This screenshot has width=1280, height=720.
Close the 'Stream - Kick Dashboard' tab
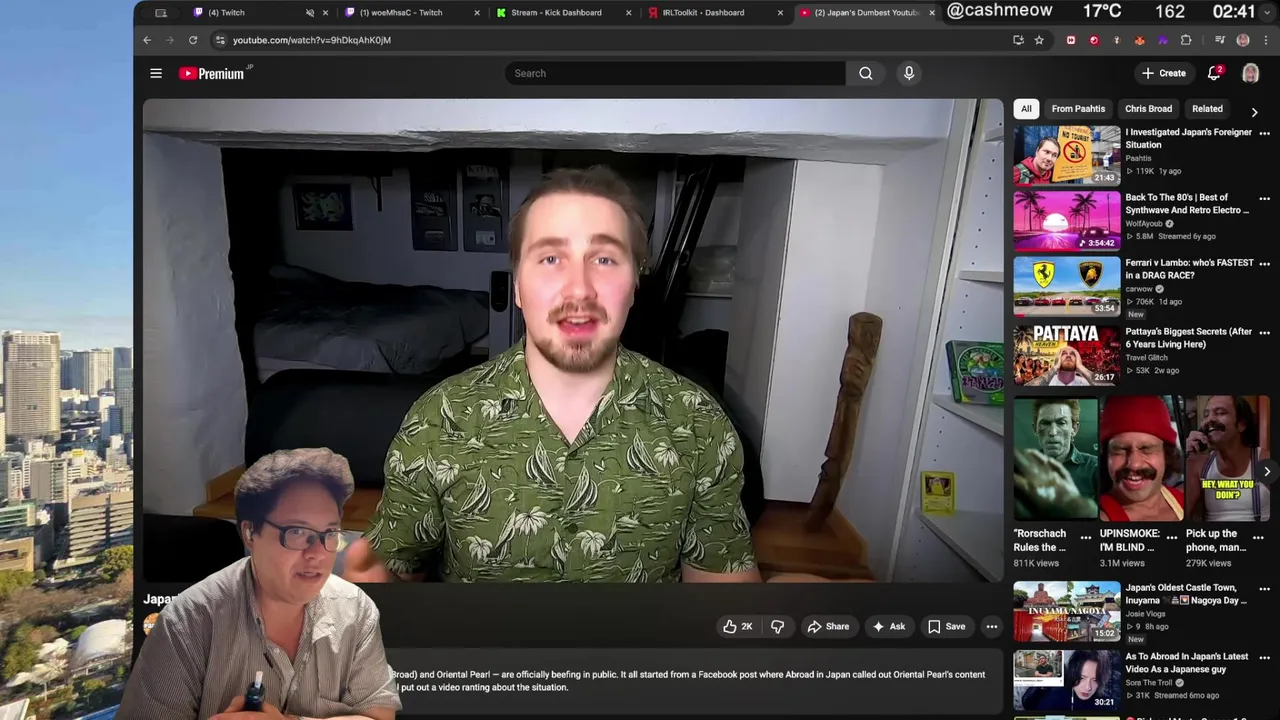[x=629, y=13]
